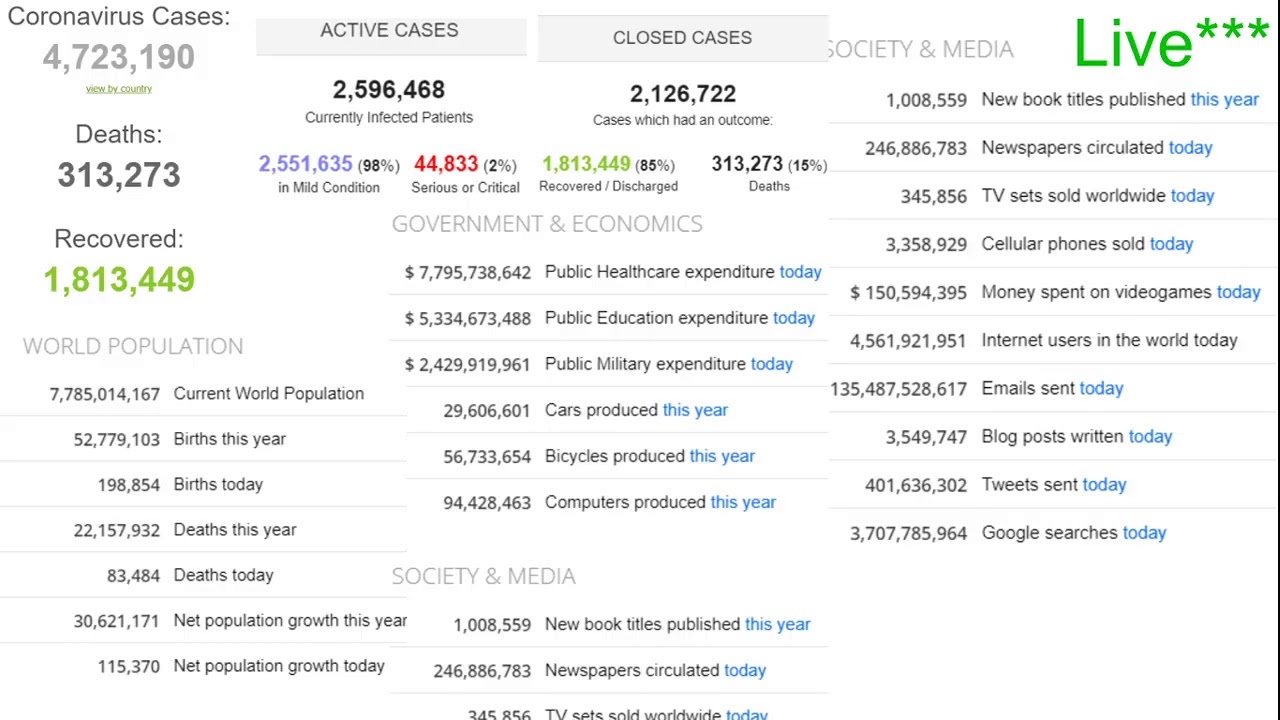Click the mild condition count 2,551,635
This screenshot has height=720, width=1280.
[x=305, y=164]
